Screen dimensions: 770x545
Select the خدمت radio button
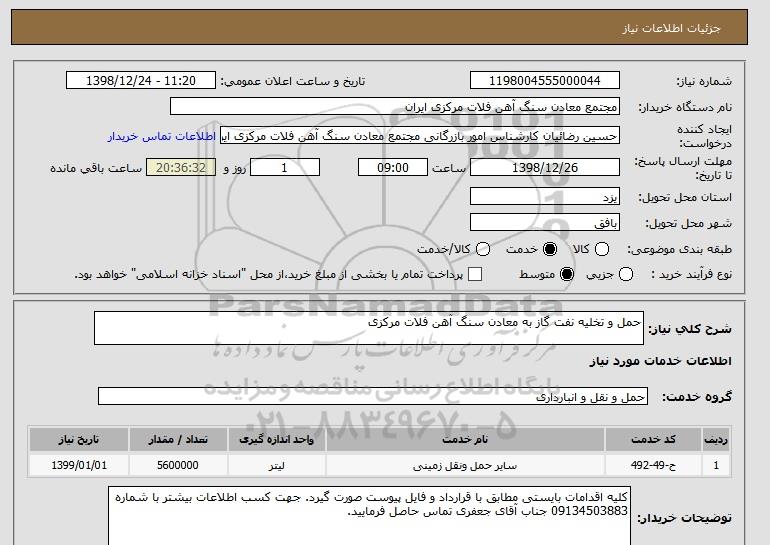(550, 249)
